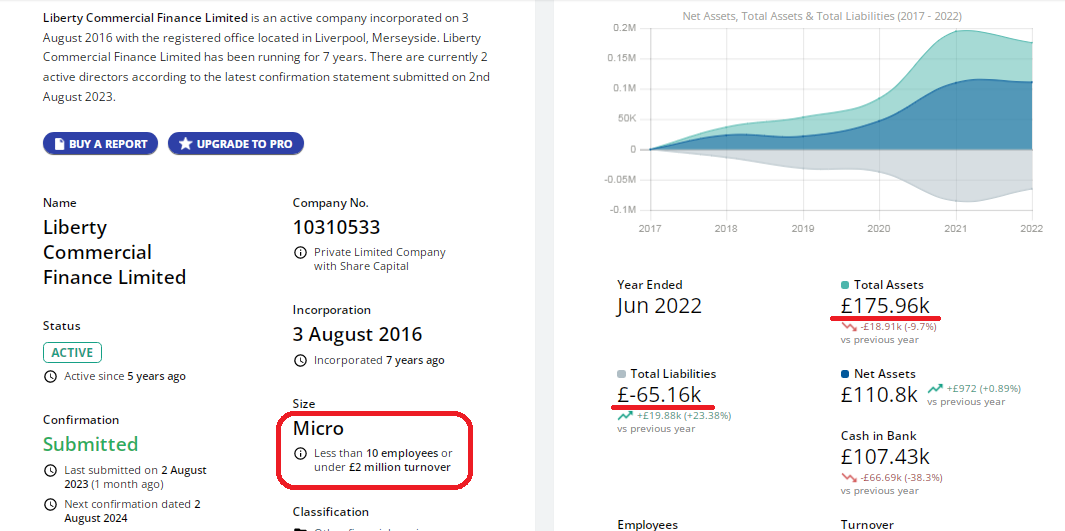Click the Employees heading

[x=647, y=524]
